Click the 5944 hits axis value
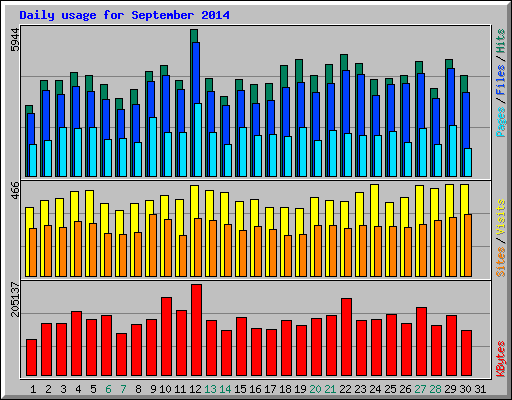512x400 pixels. pyautogui.click(x=15, y=40)
